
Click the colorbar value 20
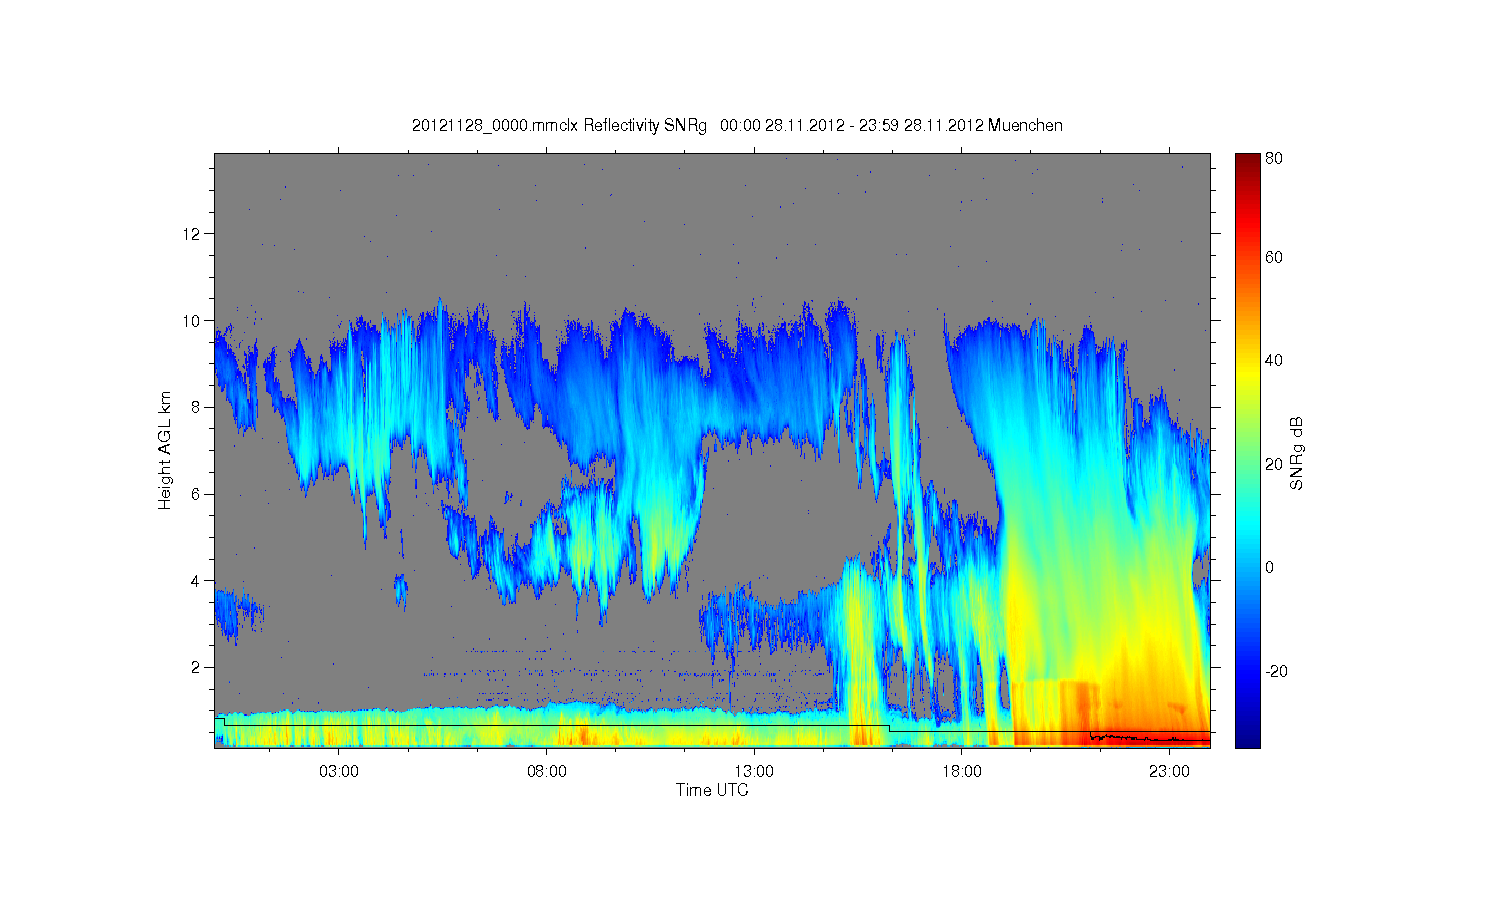click(x=1274, y=464)
